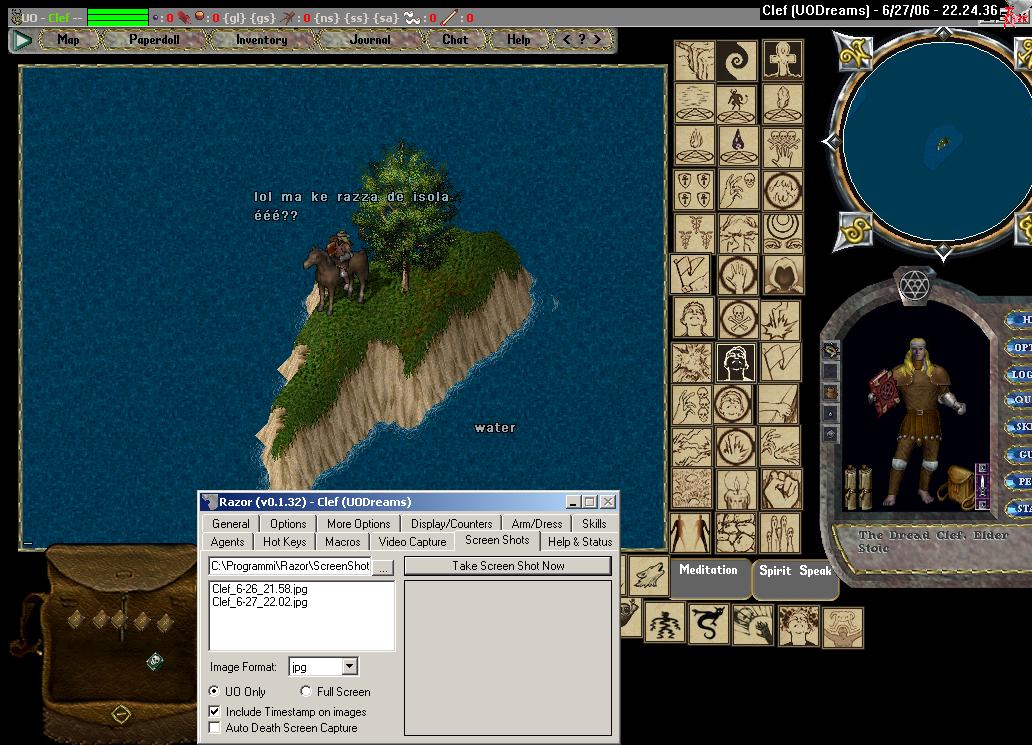Click the four ankh shields icon
This screenshot has width=1032, height=745.
click(x=694, y=190)
